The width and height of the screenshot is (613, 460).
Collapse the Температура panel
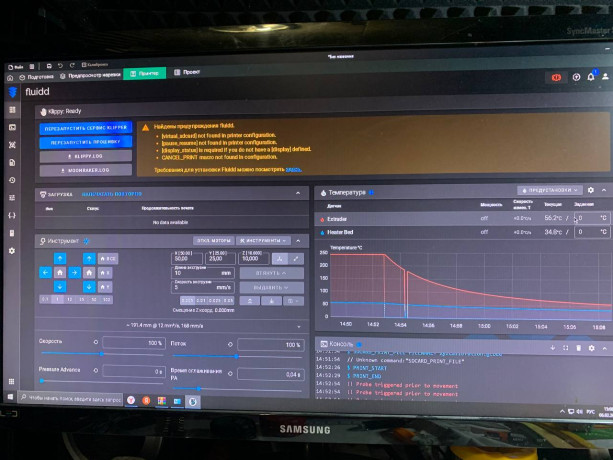tap(603, 190)
